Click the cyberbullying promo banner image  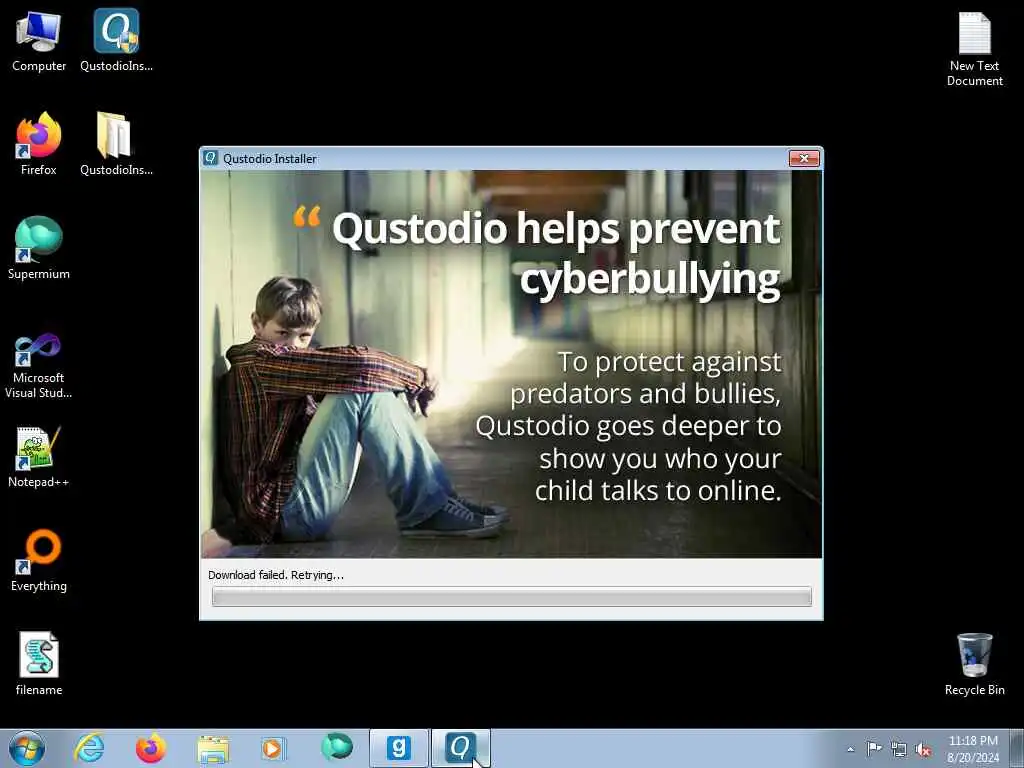511,364
